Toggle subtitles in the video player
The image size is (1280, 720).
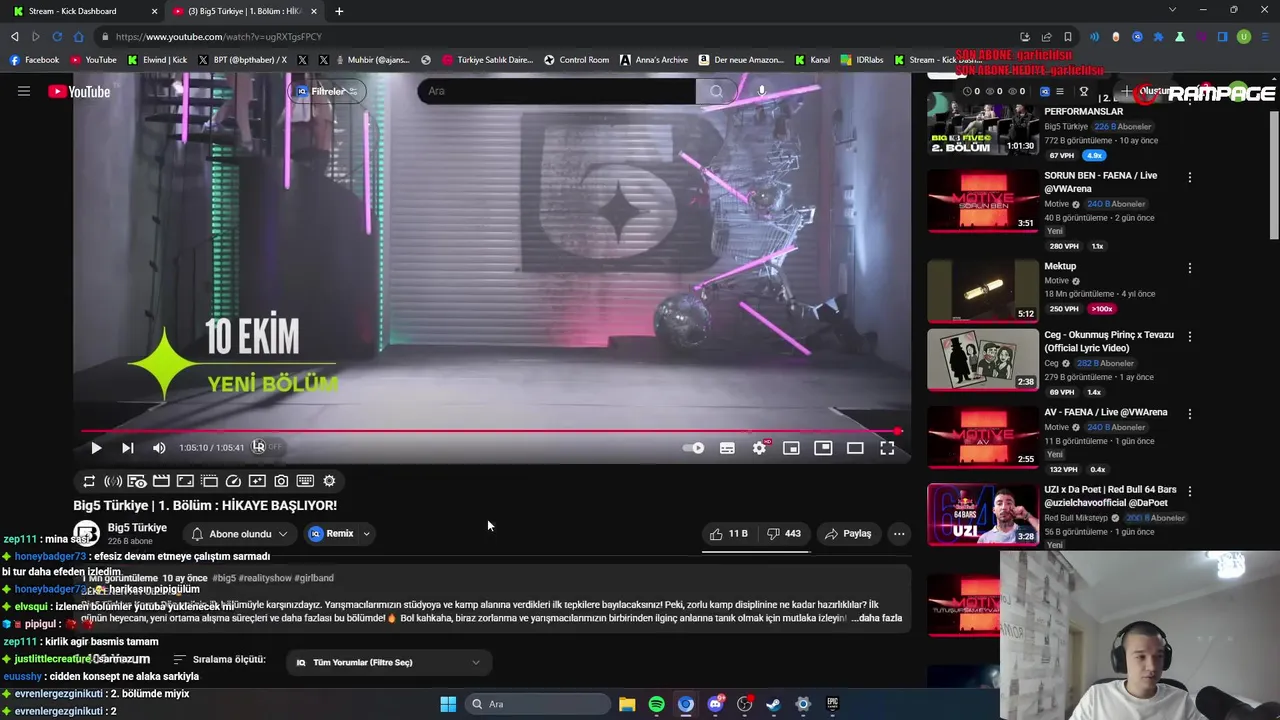click(x=727, y=448)
